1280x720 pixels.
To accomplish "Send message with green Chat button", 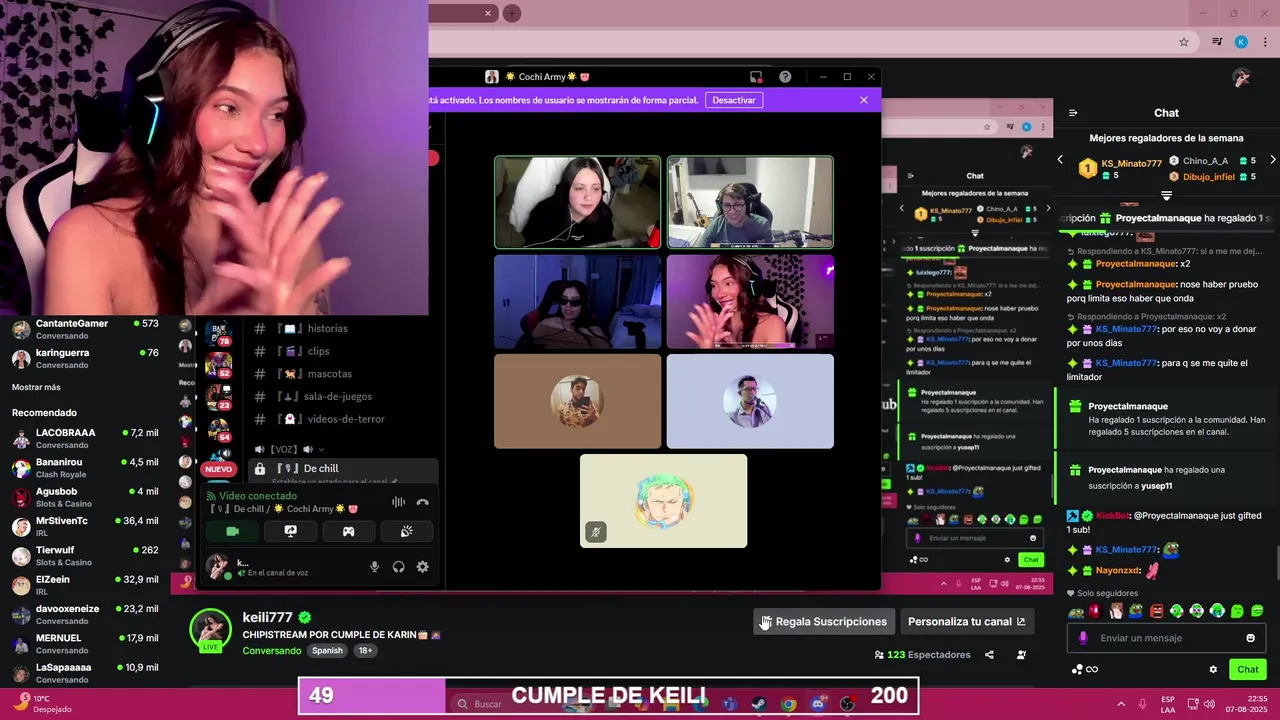I will (x=1247, y=670).
